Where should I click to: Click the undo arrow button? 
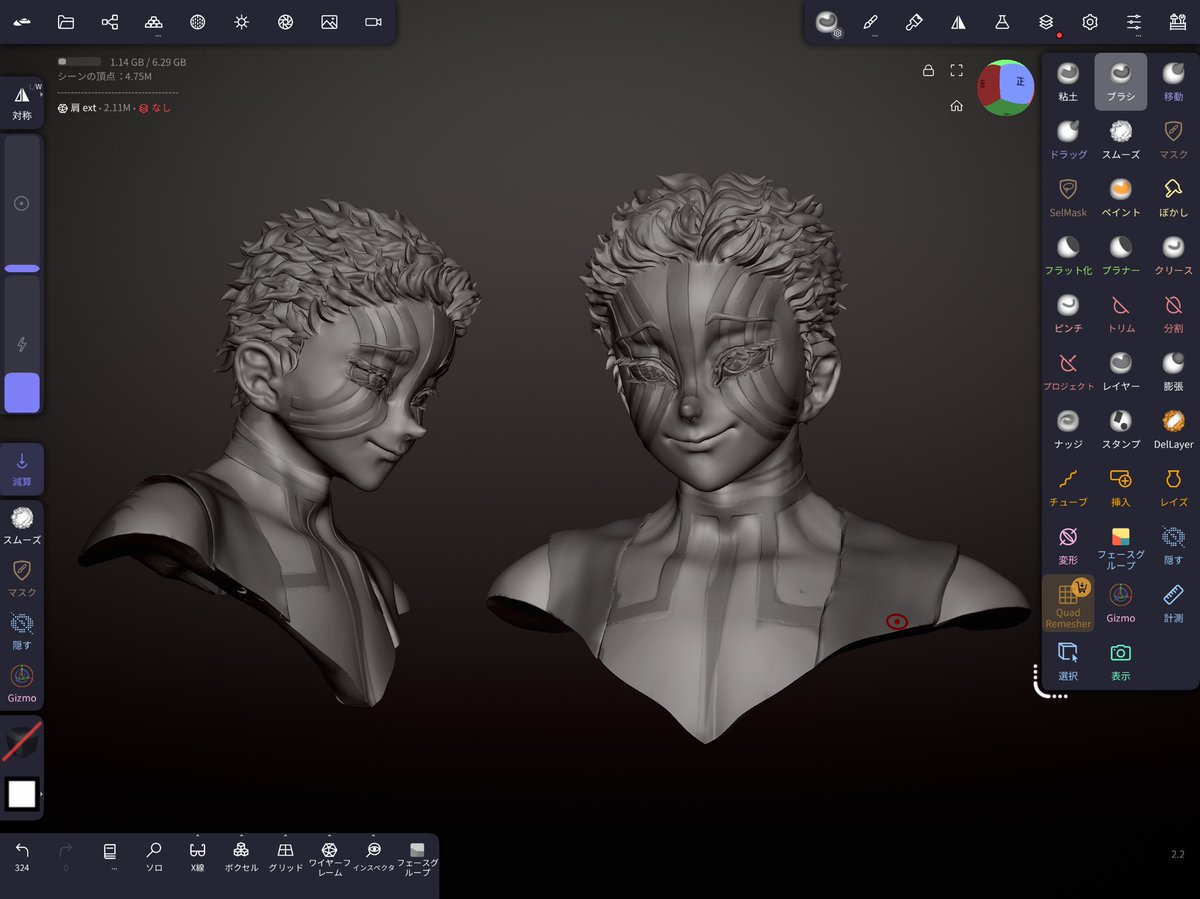[22, 855]
